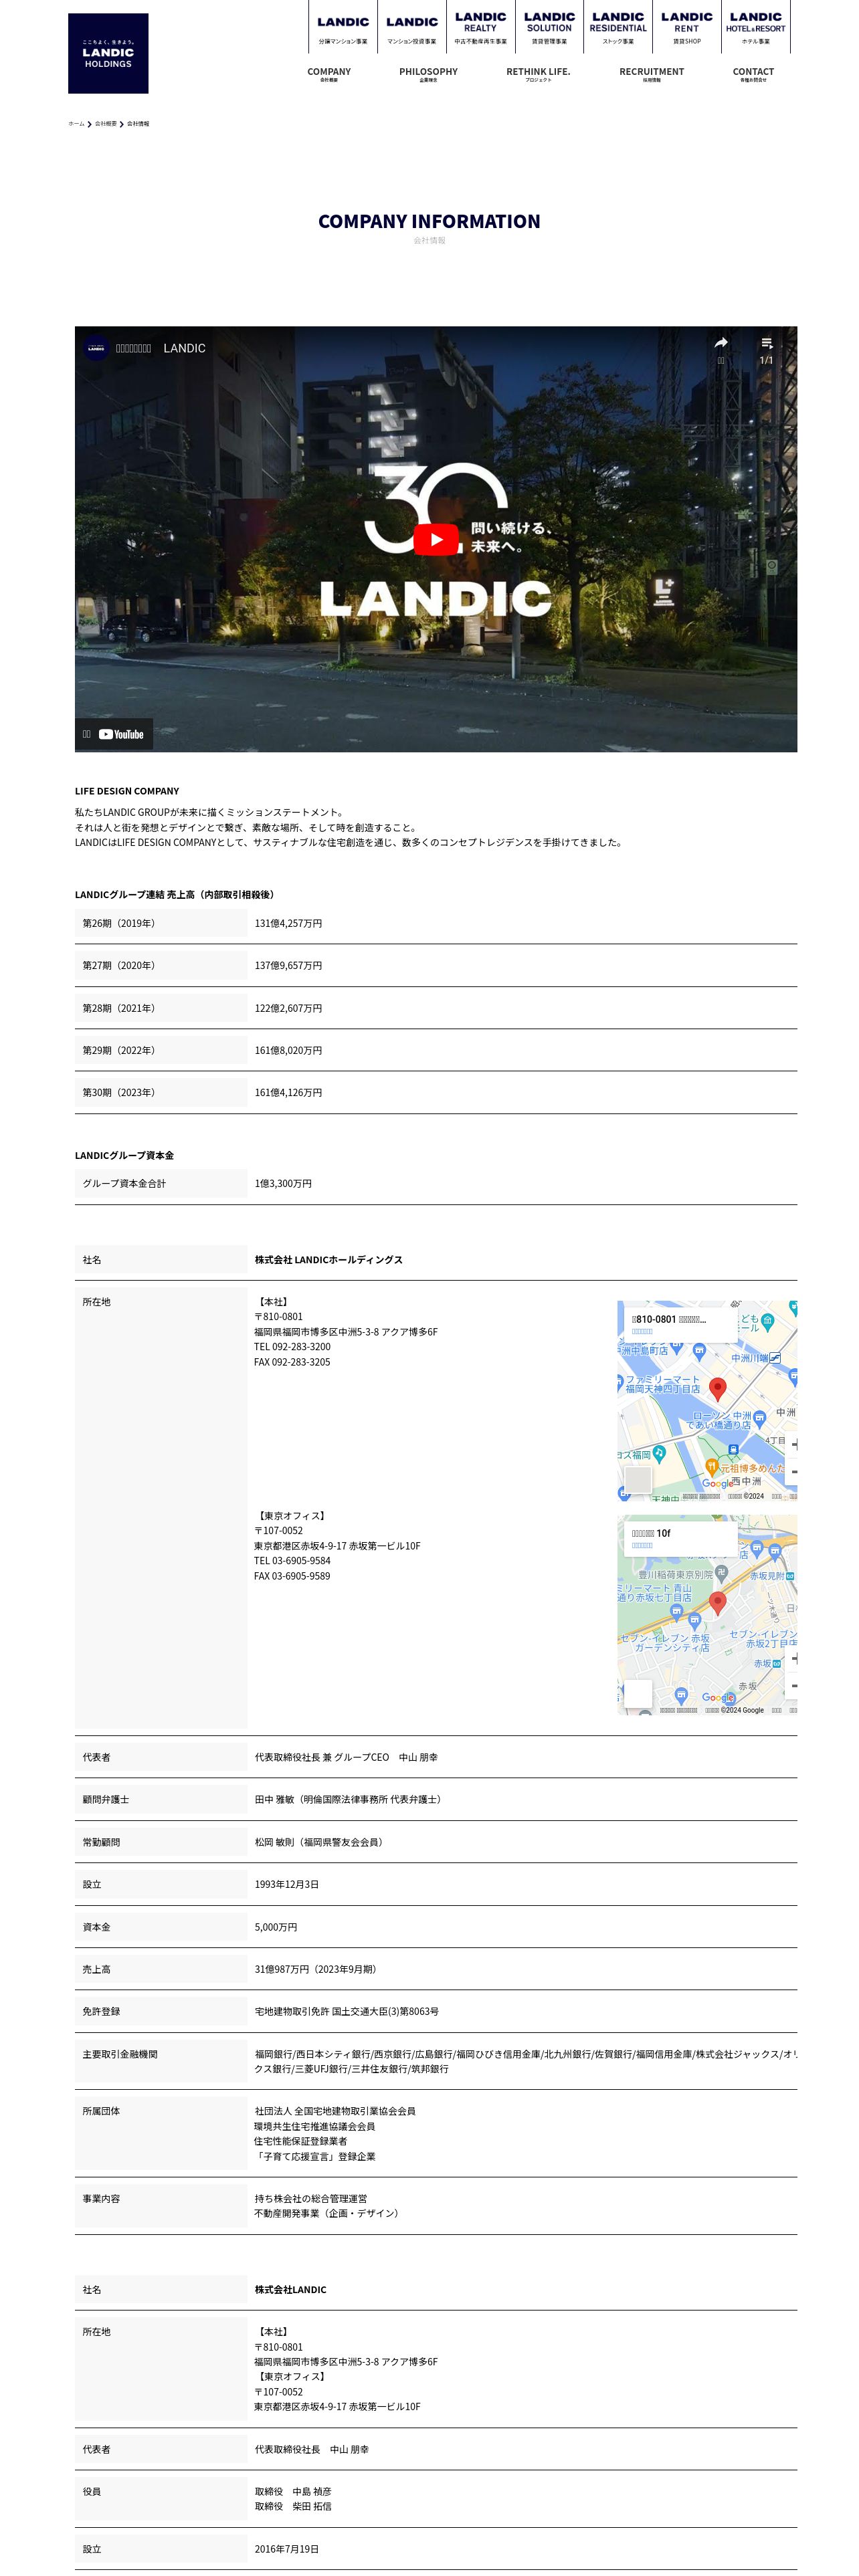Click 中洲川端 station icon on map
Screen dimensions: 859x2576
tap(775, 1358)
